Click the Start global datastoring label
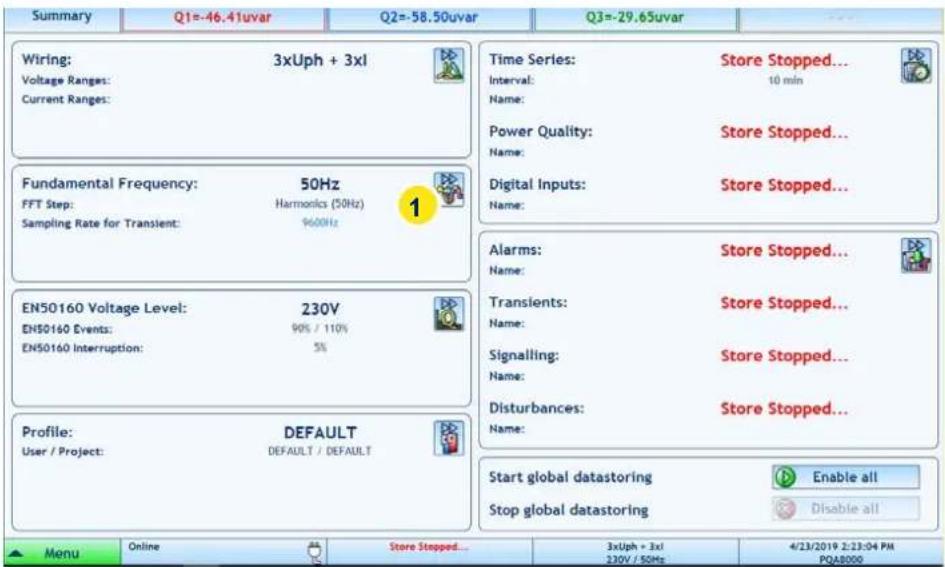Screen dimensions: 945x567 (x=570, y=477)
